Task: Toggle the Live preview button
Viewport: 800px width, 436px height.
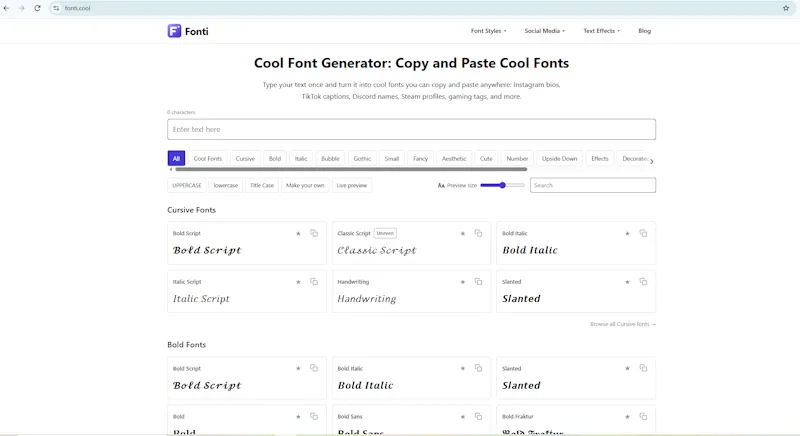Action: (352, 185)
